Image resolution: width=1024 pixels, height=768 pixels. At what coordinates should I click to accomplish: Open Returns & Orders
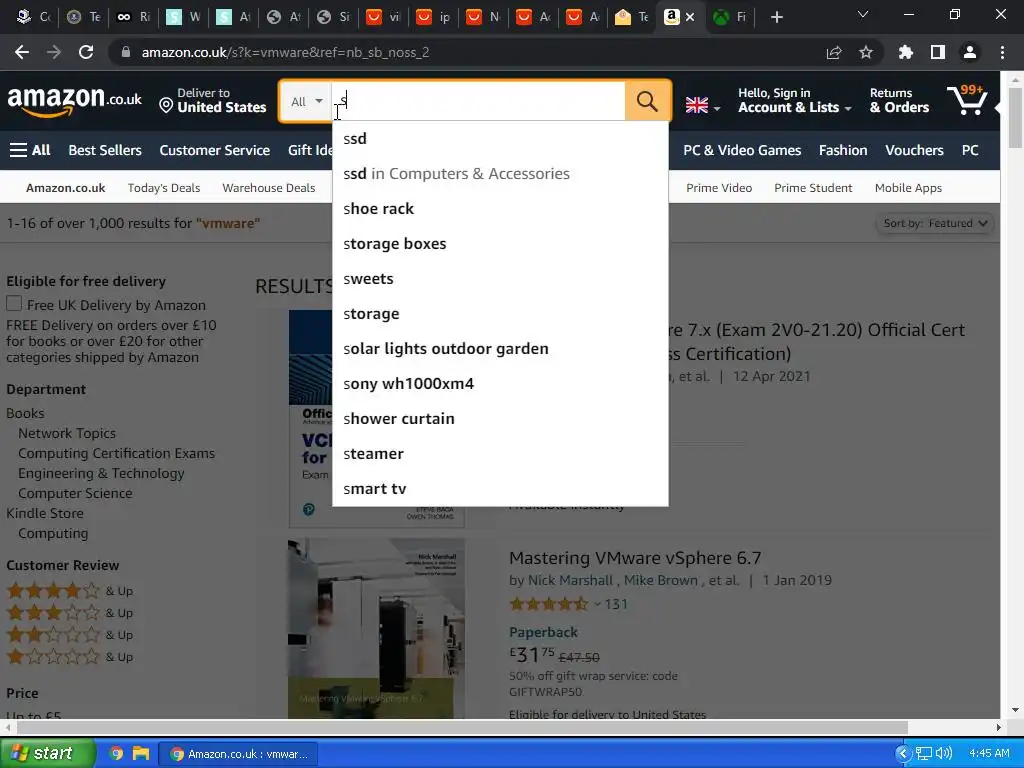click(899, 101)
